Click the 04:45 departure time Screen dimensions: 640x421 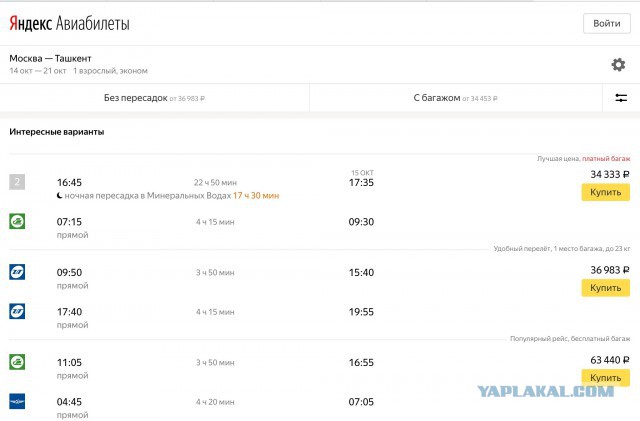pyautogui.click(x=69, y=402)
